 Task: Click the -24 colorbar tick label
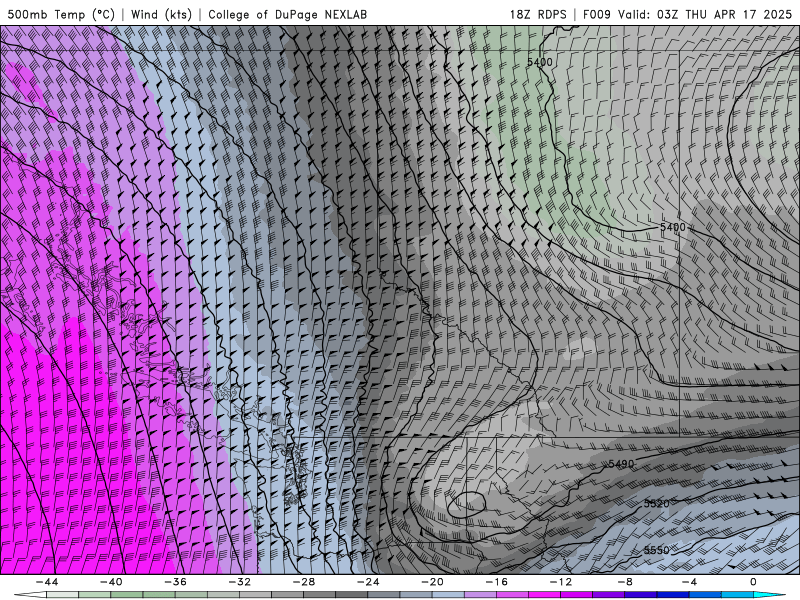click(368, 582)
